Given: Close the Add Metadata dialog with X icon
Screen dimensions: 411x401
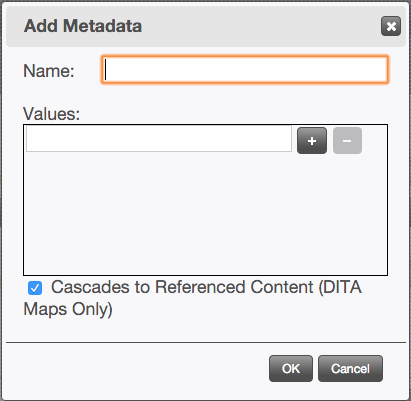Looking at the screenshot, I should (391, 26).
